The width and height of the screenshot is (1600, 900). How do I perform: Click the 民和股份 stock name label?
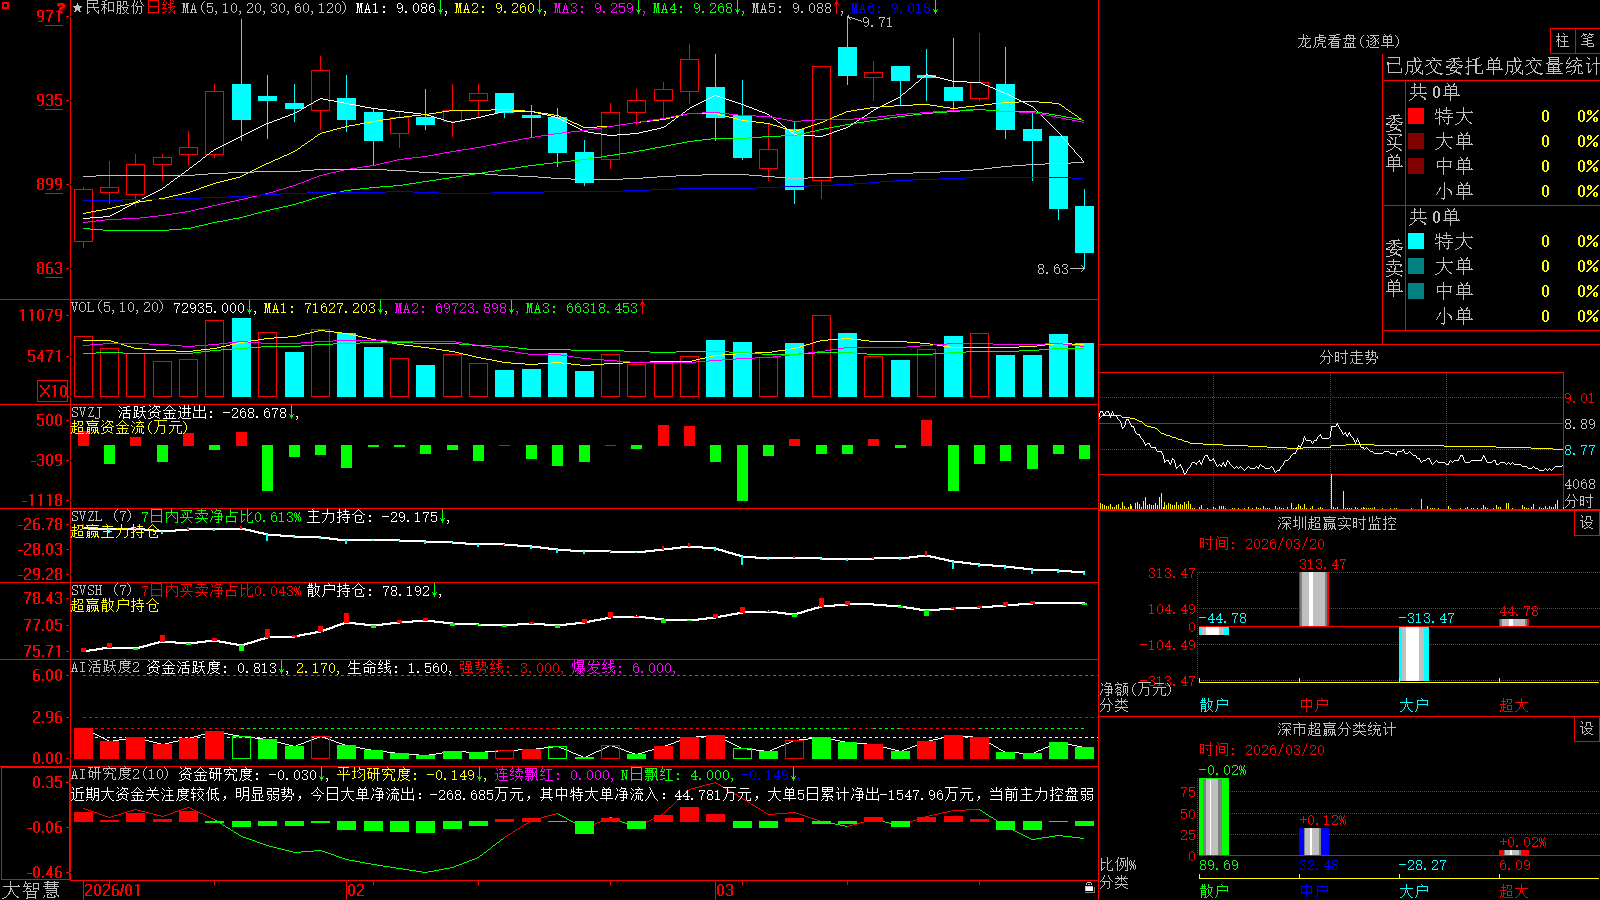(x=115, y=8)
